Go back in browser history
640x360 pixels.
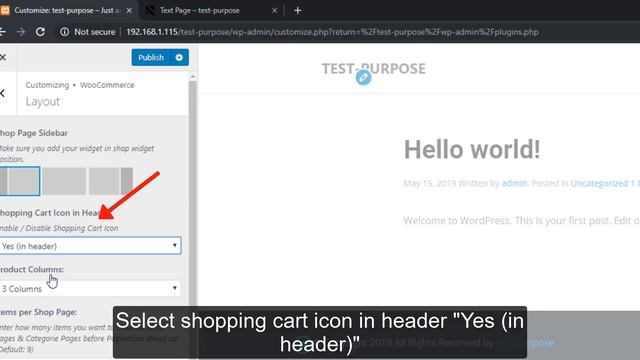pos(2,32)
